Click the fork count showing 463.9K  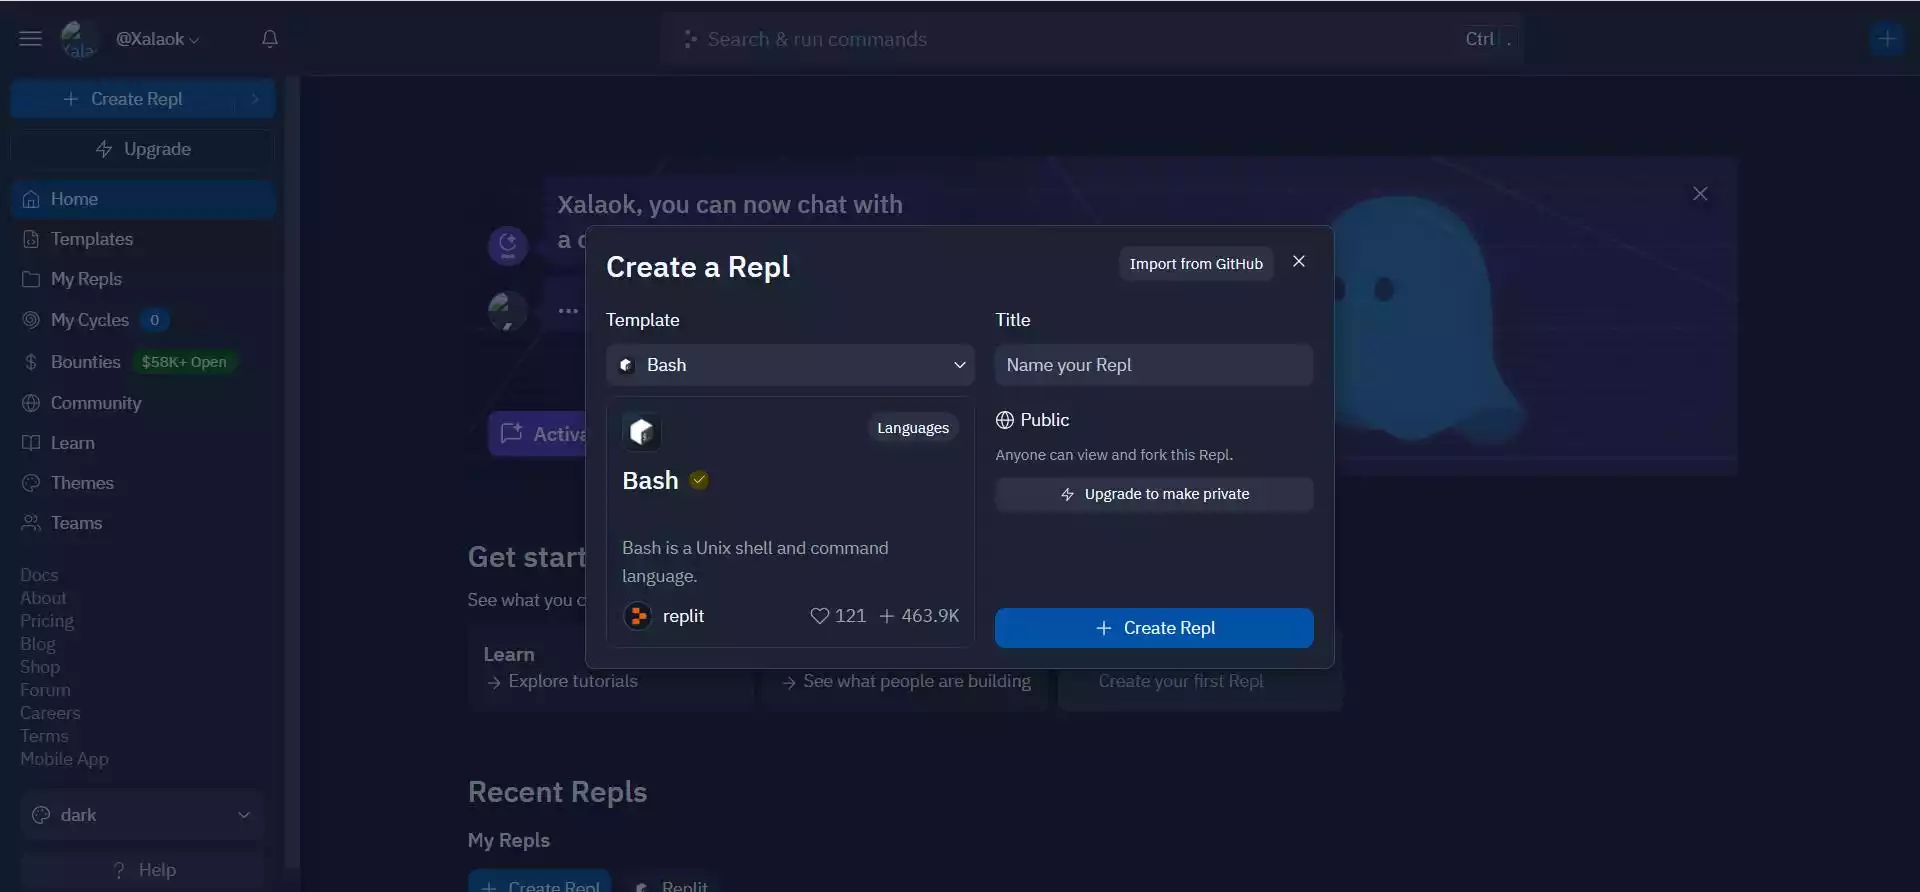[919, 616]
